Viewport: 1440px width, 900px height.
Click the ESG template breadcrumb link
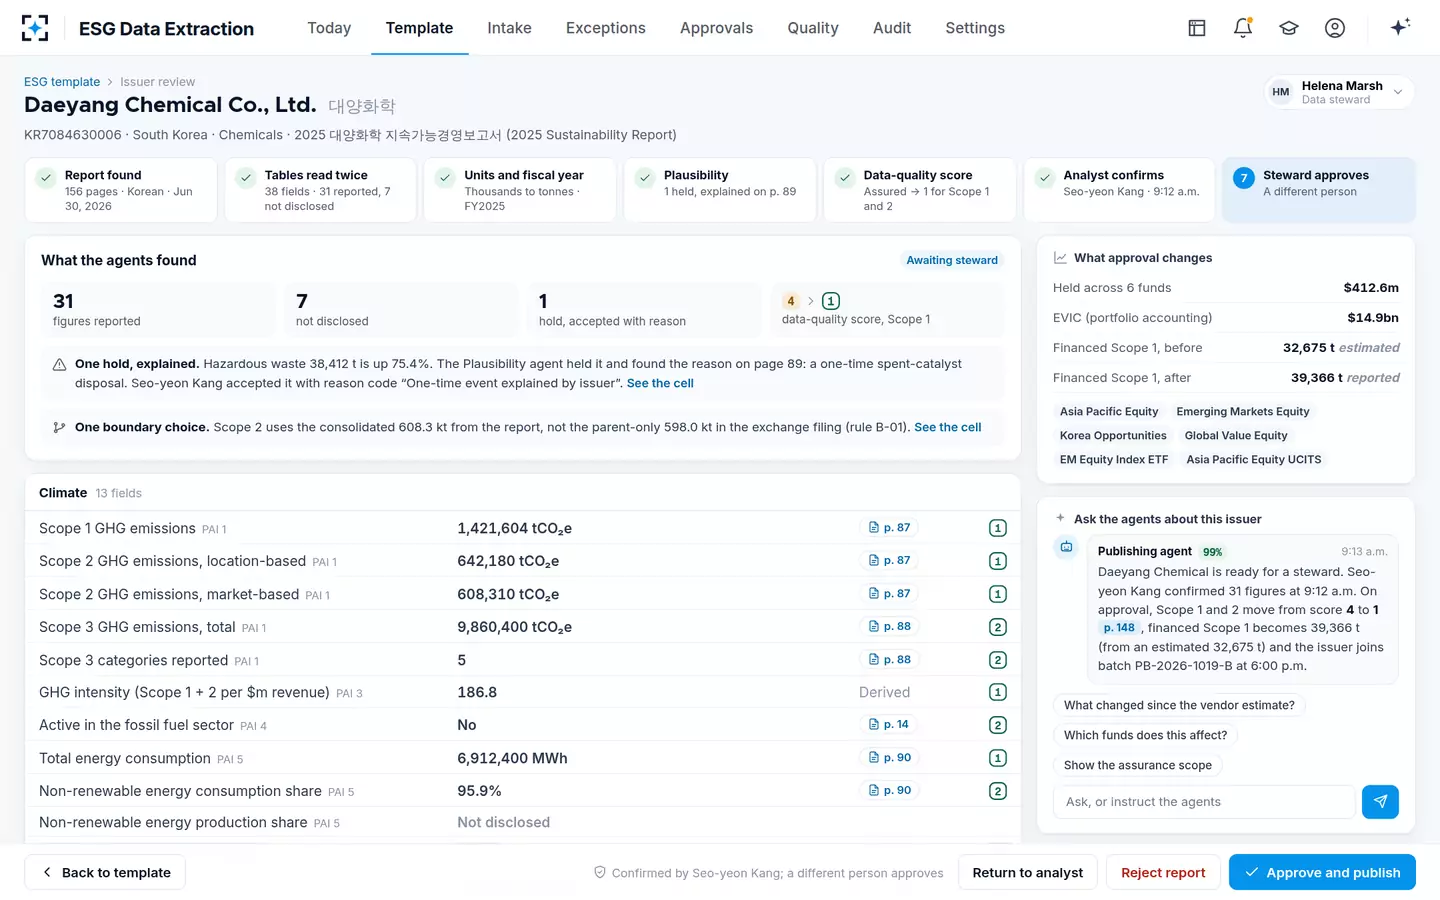[62, 82]
